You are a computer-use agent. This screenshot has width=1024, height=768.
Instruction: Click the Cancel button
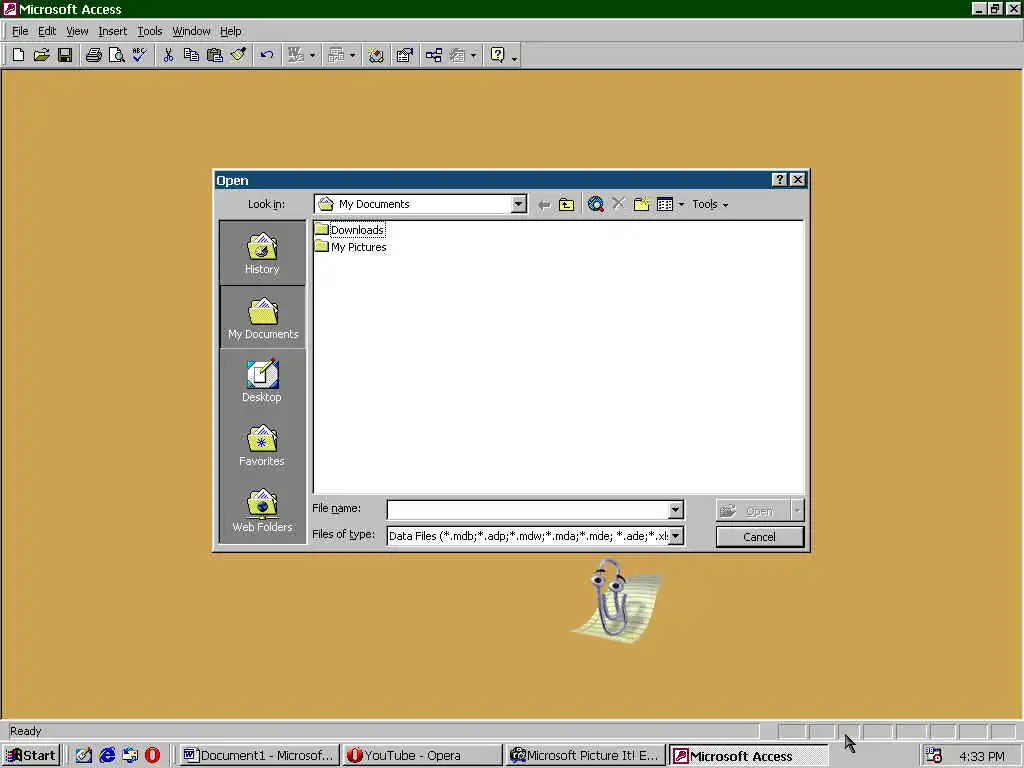click(x=760, y=537)
